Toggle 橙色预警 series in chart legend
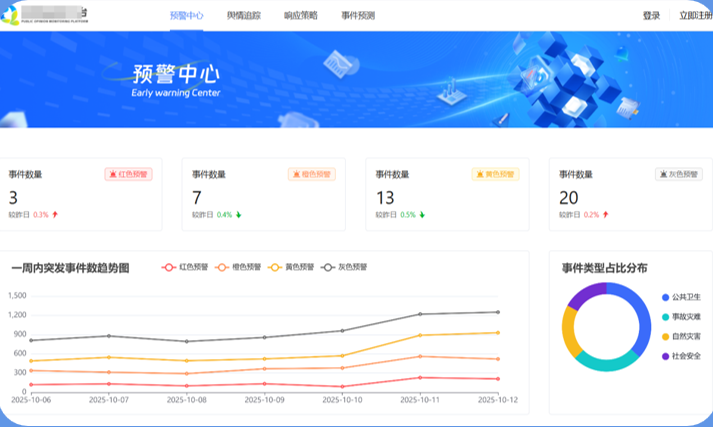Screen dimensions: 713x427 coord(238,267)
